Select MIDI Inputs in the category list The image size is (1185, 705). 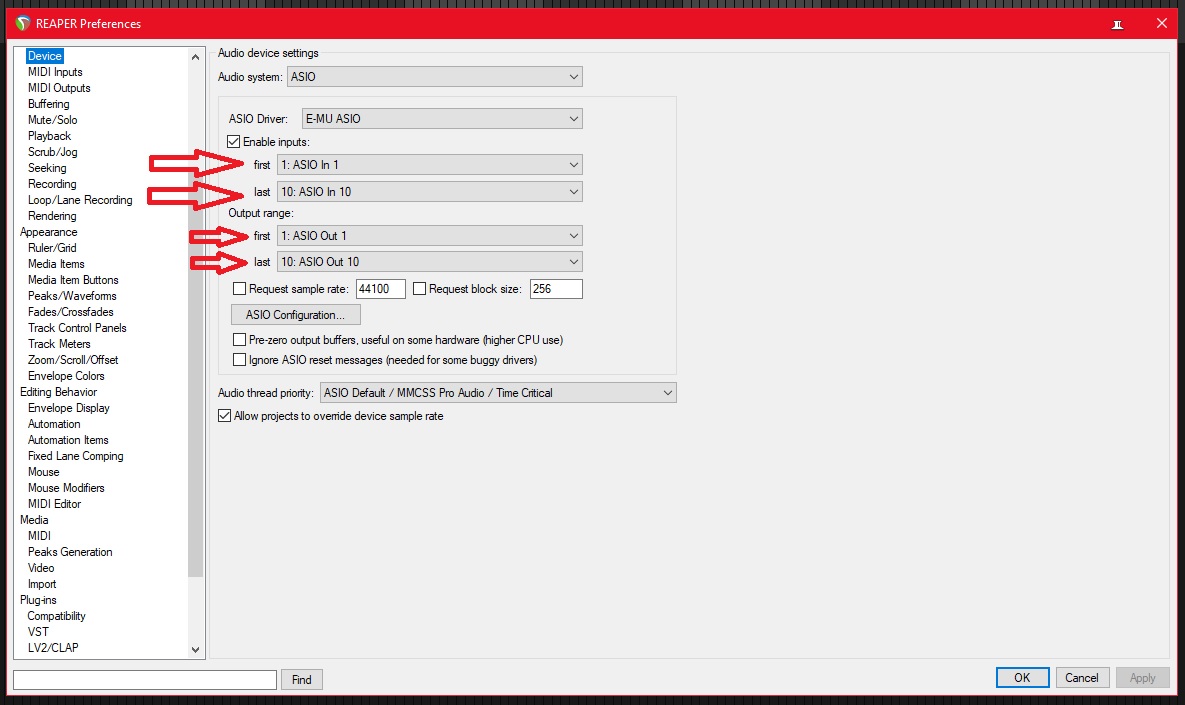55,72
